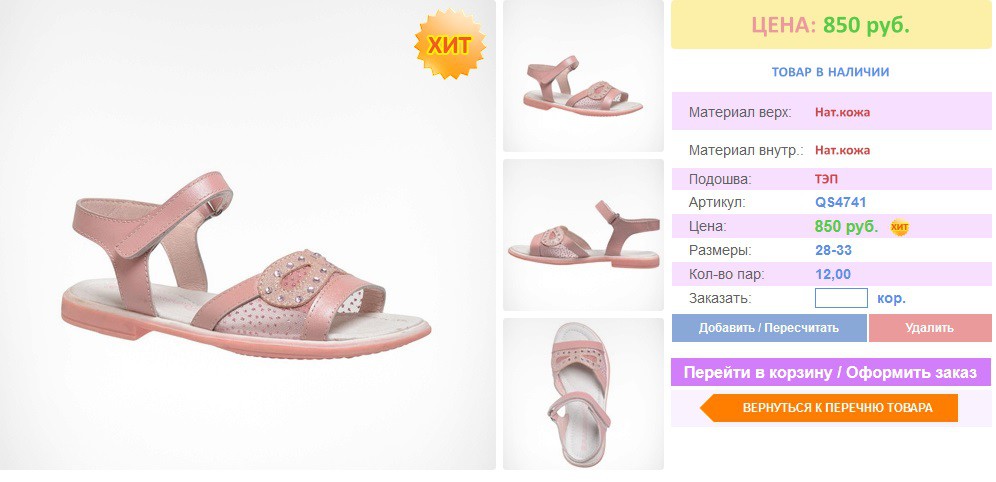
Task: Select first sandal side-view thumbnail
Action: point(583,76)
